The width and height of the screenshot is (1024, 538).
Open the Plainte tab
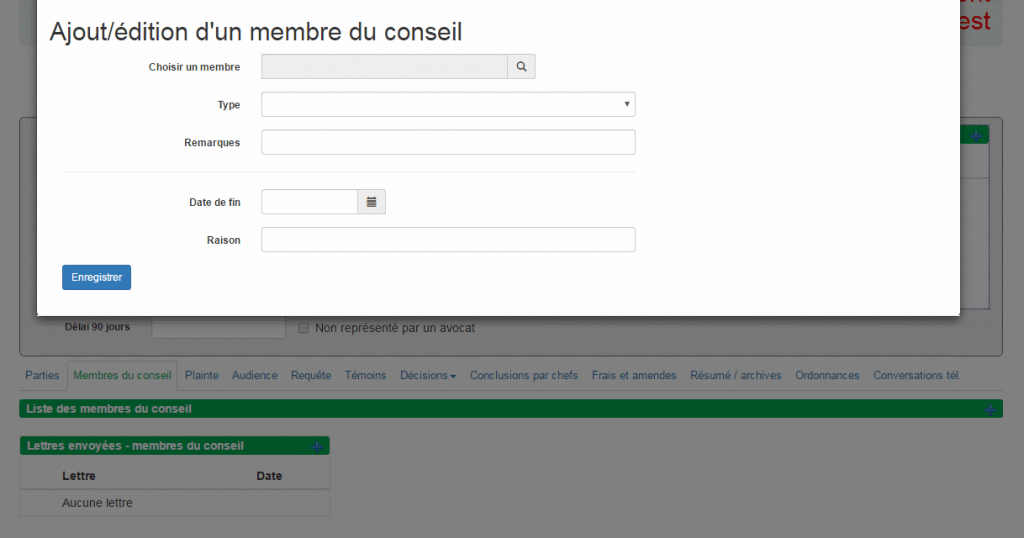coord(202,375)
